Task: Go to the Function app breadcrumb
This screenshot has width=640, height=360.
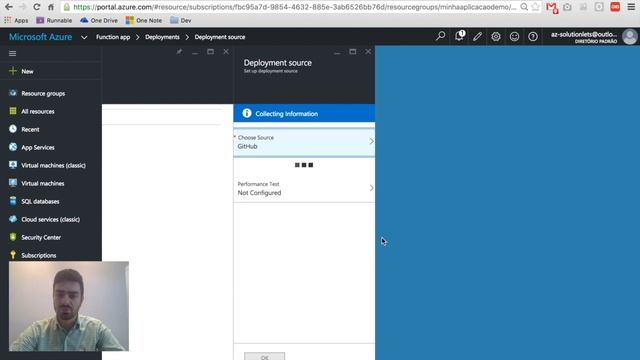Action: pyautogui.click(x=113, y=37)
